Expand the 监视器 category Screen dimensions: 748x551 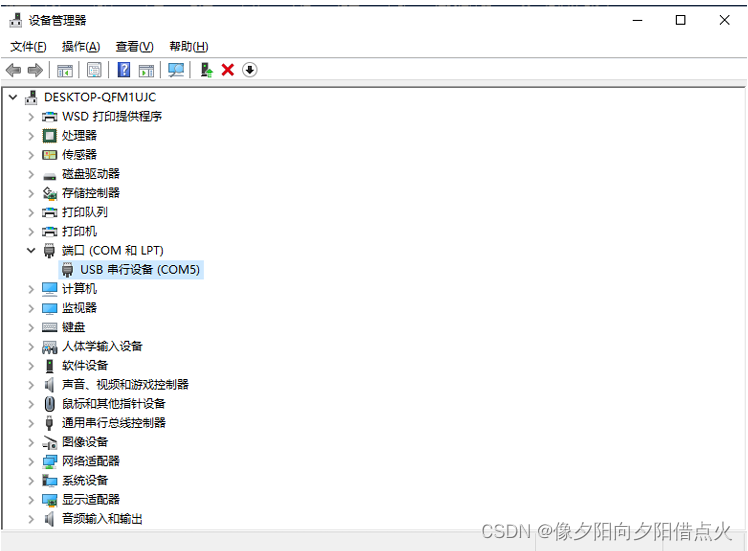(31, 308)
